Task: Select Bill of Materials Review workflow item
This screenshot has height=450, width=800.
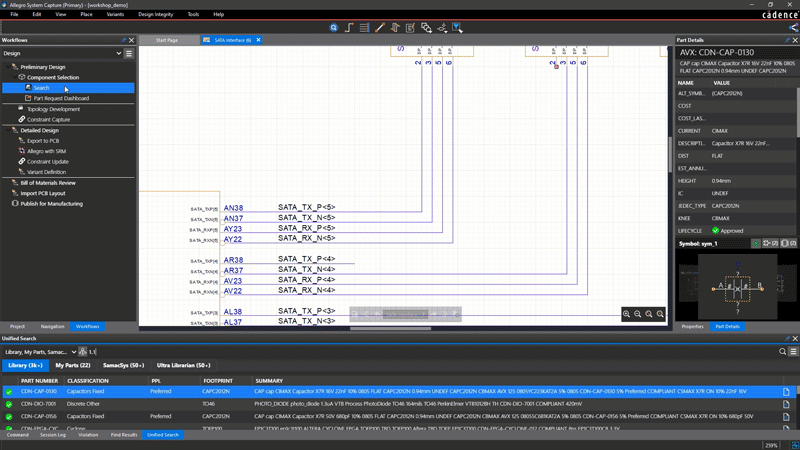Action: 48,183
